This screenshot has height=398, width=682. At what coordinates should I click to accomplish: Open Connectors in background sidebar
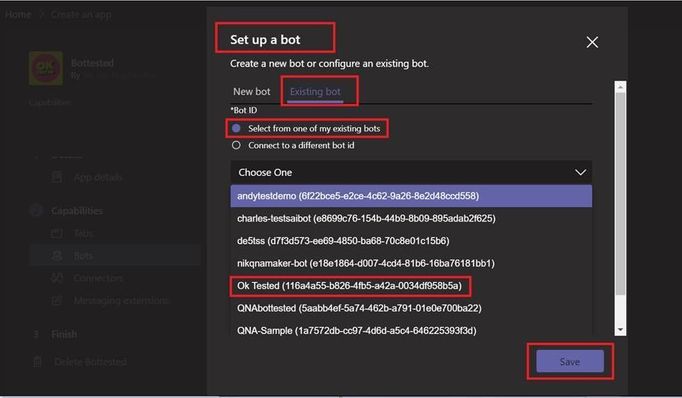98,278
